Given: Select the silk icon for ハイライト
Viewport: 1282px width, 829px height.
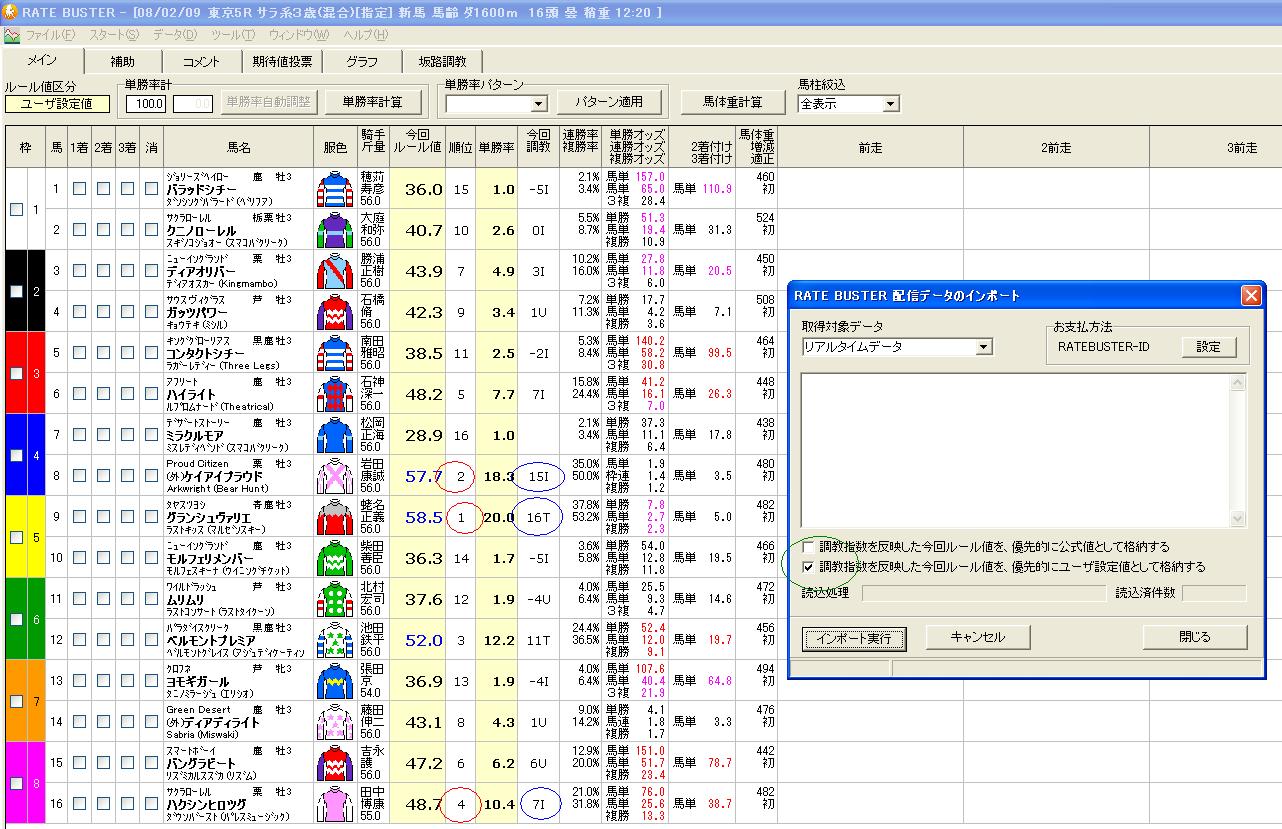Looking at the screenshot, I should click(334, 394).
